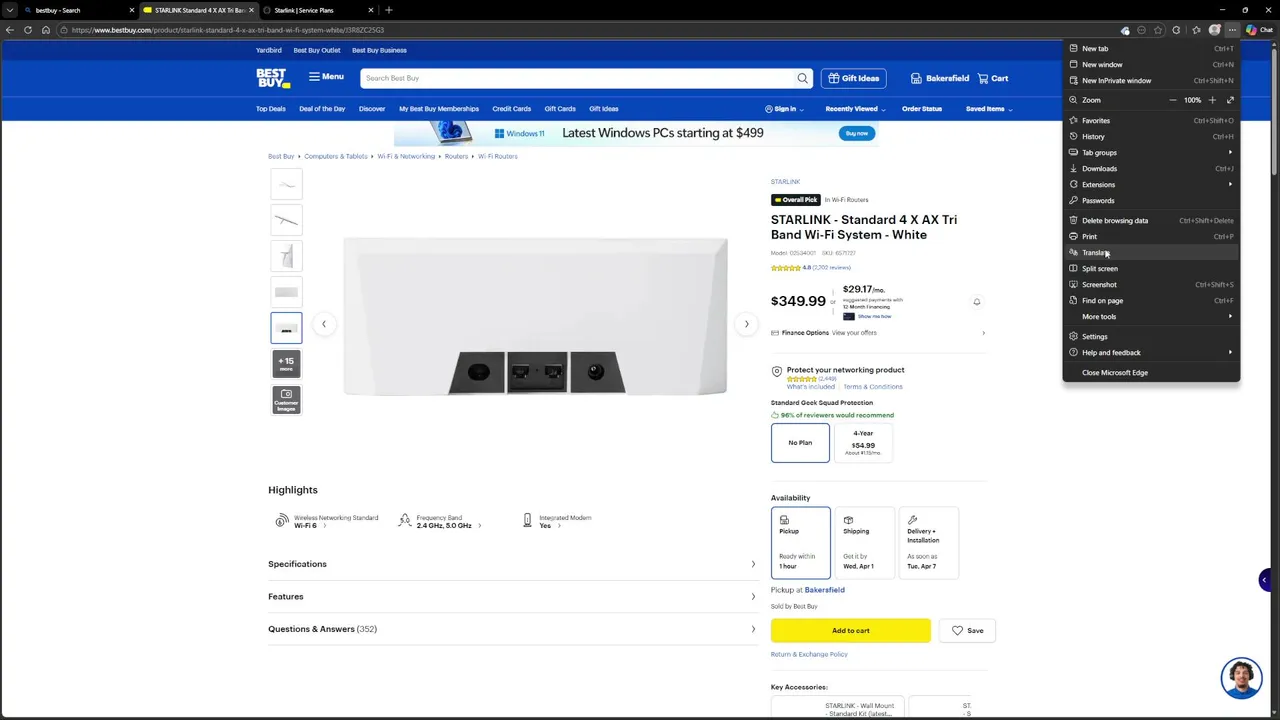Viewport: 1280px width, 720px height.
Task: Choose New InPrivate window from menu
Action: [1151, 80]
